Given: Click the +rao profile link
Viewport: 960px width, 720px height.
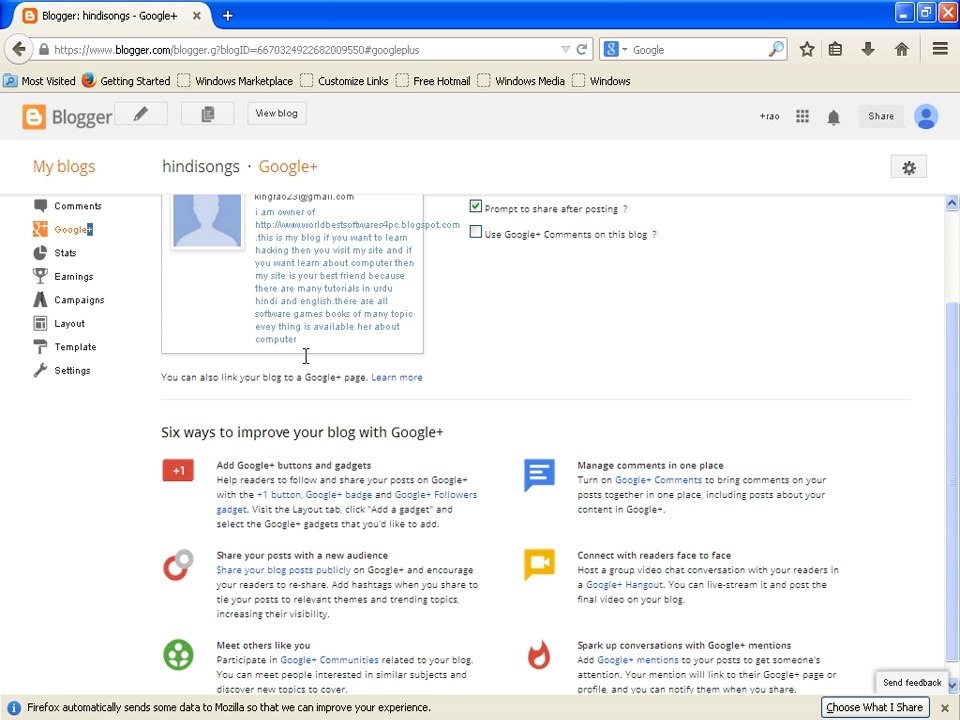Looking at the screenshot, I should [x=770, y=116].
